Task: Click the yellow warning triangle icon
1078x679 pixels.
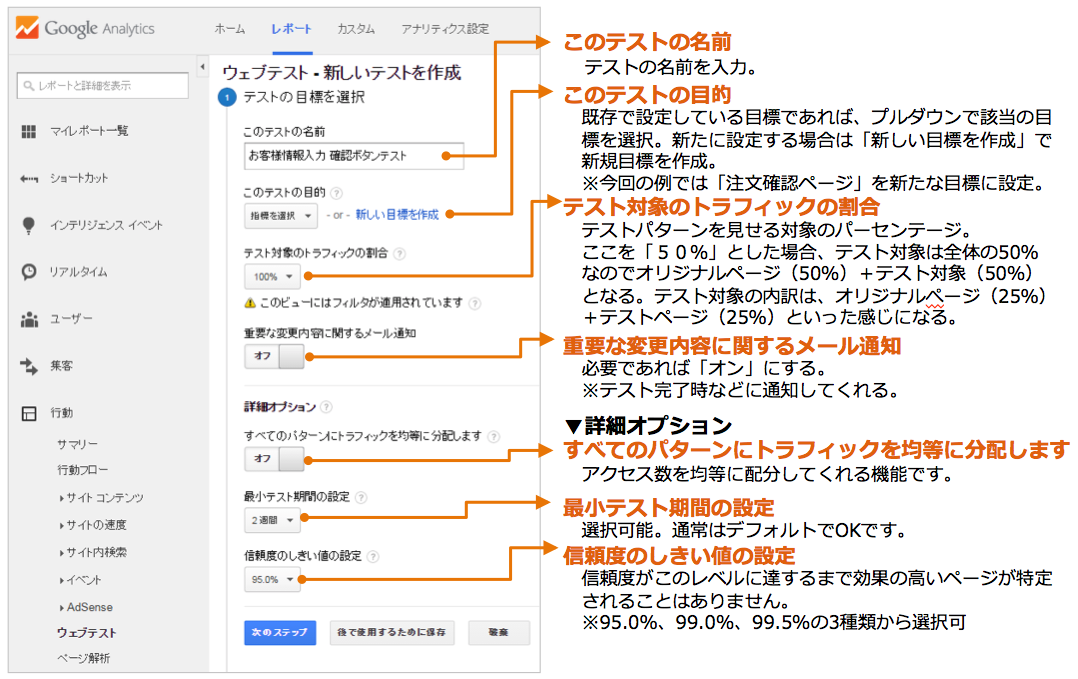Action: [250, 303]
